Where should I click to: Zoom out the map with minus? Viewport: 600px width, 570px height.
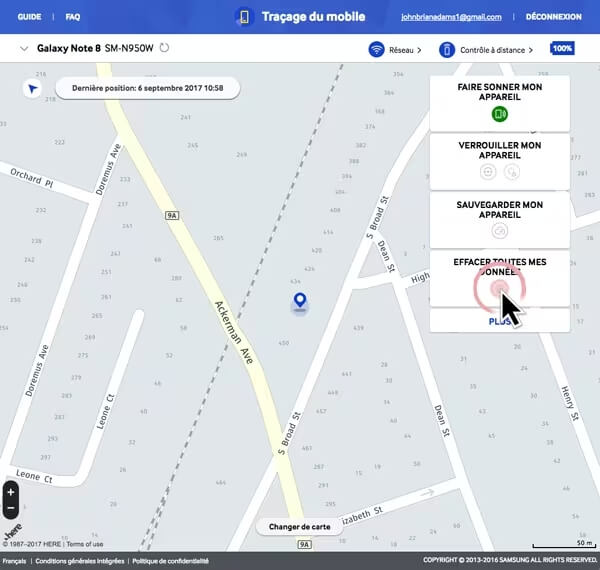pyautogui.click(x=11, y=508)
